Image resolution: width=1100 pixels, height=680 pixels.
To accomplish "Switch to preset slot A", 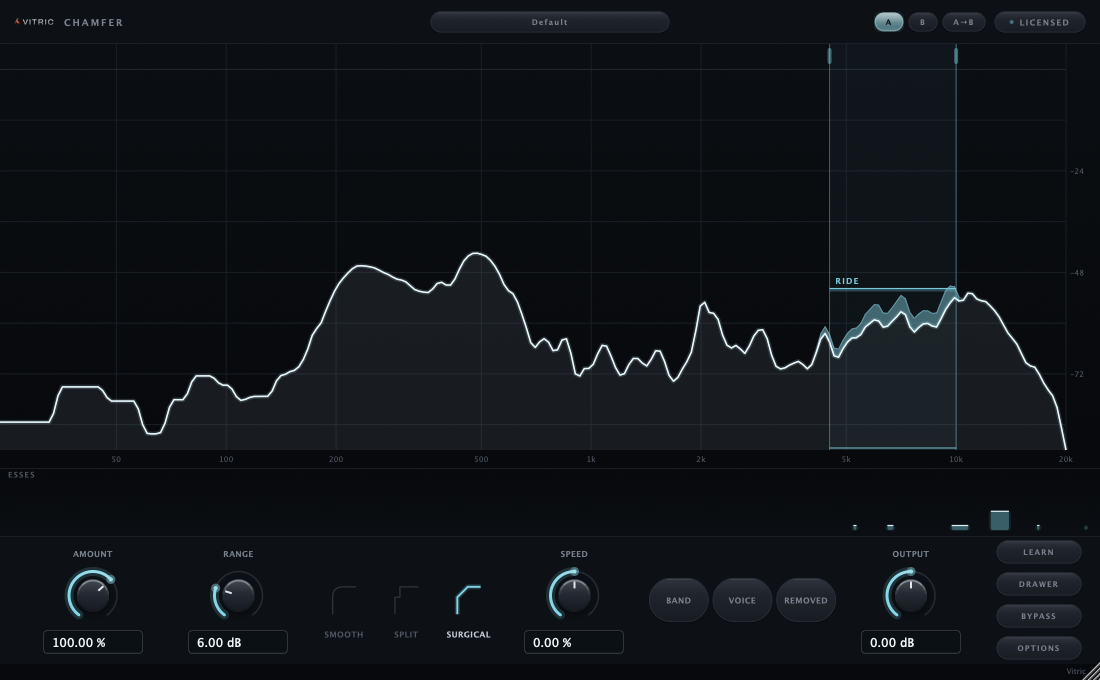I will [888, 22].
